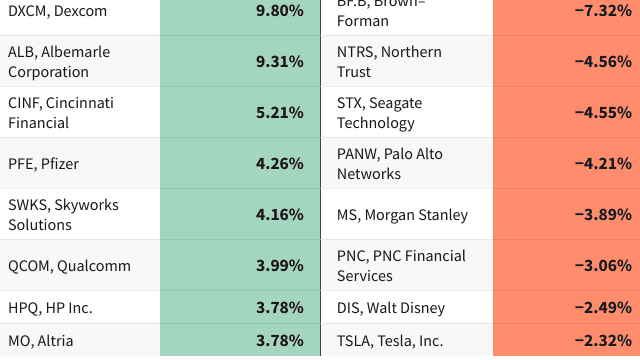This screenshot has width=640, height=360.
Task: Click the −4.56% red loss cell
Action: pos(567,61)
